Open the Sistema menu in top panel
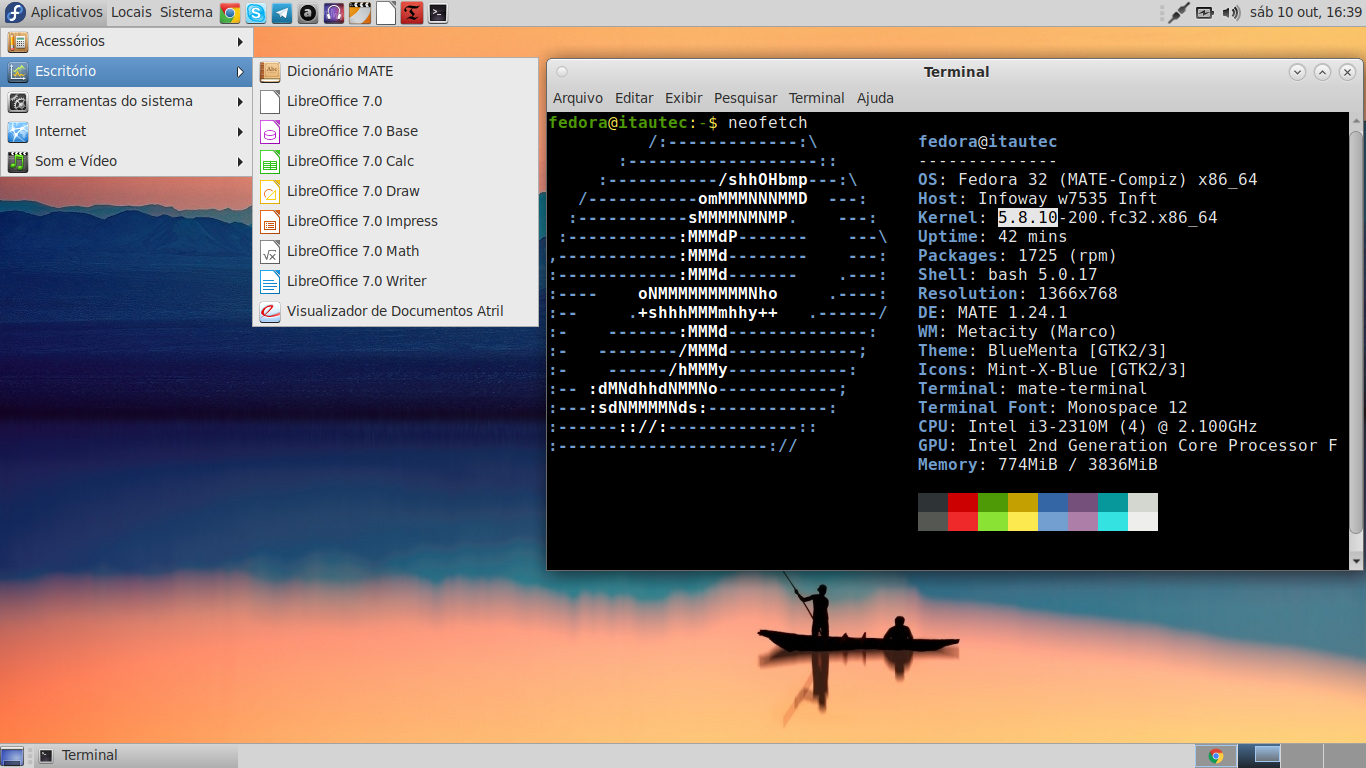Image resolution: width=1366 pixels, height=768 pixels. (x=186, y=13)
